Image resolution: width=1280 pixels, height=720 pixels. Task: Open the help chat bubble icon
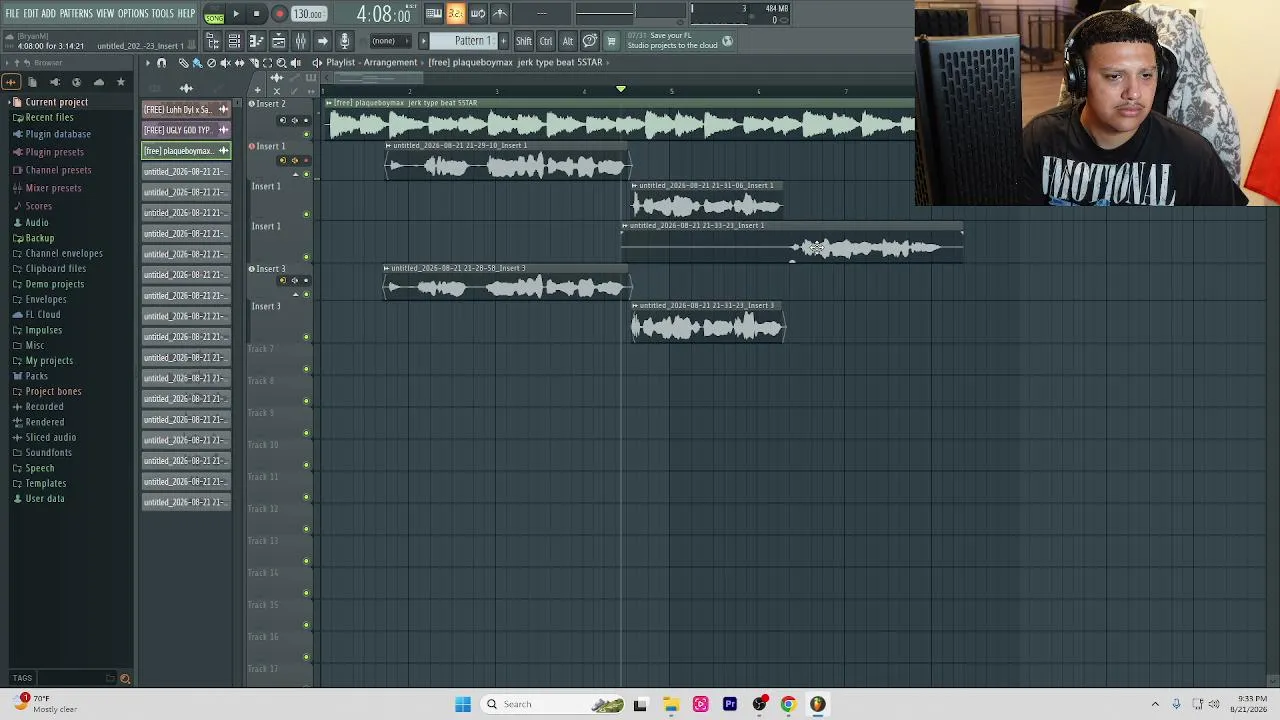(589, 41)
